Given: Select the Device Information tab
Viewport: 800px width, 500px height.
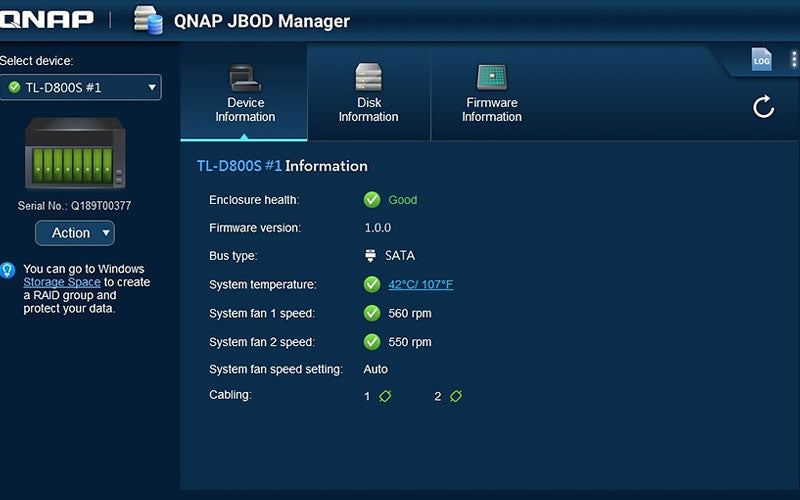Looking at the screenshot, I should coord(245,93).
